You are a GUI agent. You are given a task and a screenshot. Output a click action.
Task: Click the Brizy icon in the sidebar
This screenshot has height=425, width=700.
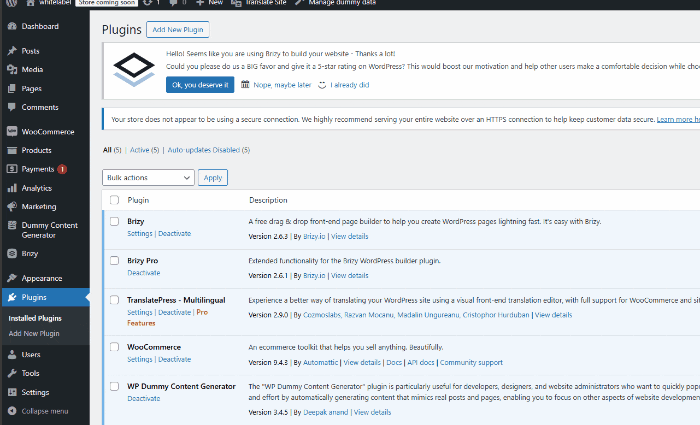(11, 254)
